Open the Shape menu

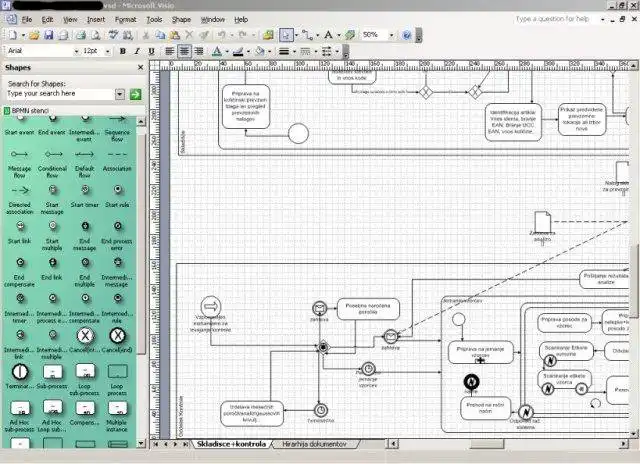coord(181,20)
